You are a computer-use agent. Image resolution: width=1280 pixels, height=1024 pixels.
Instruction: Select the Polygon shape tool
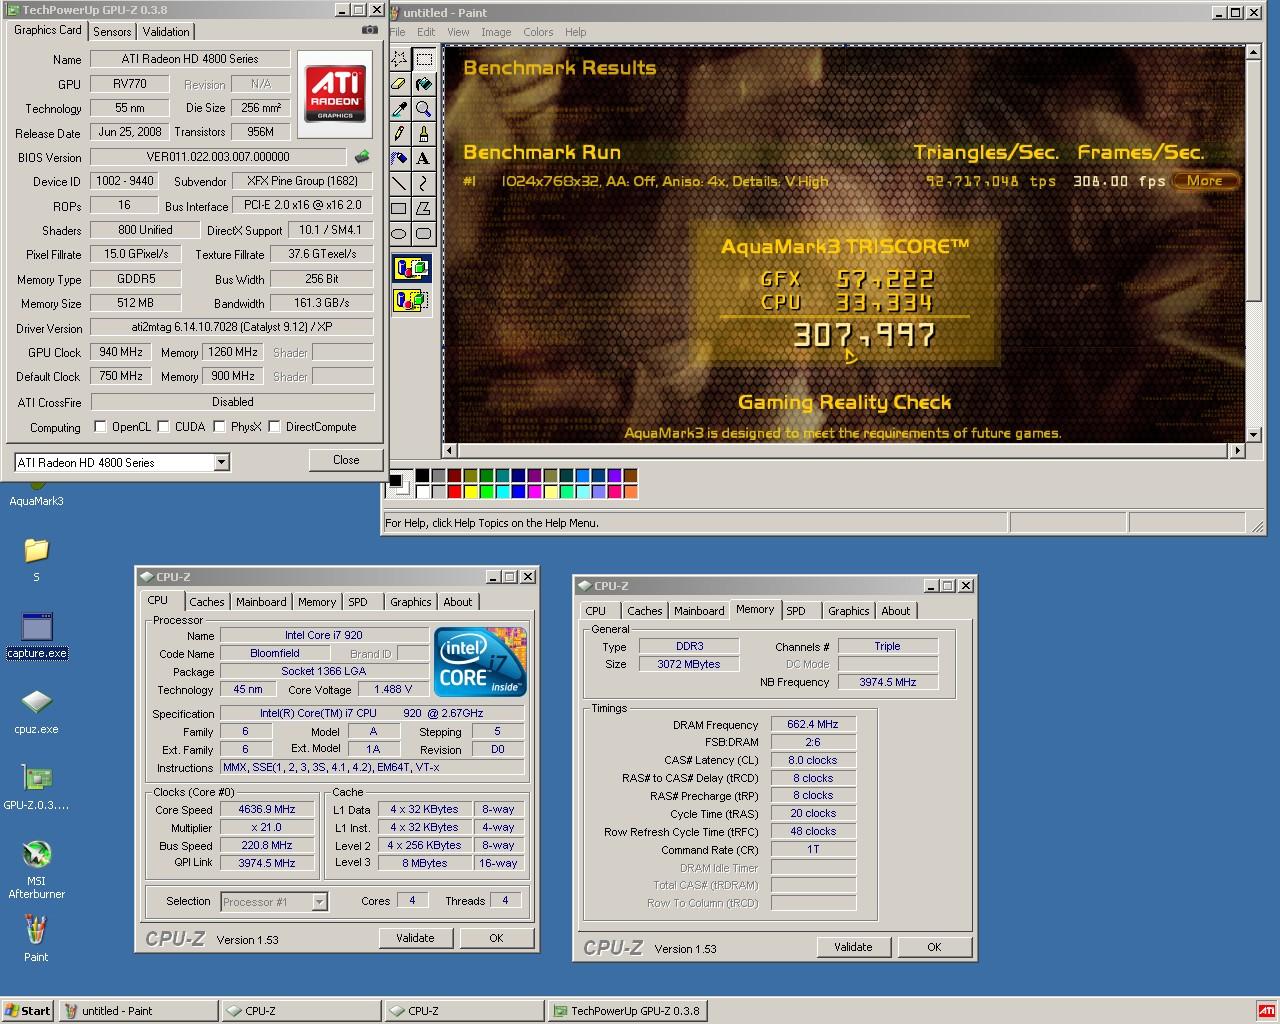click(424, 209)
